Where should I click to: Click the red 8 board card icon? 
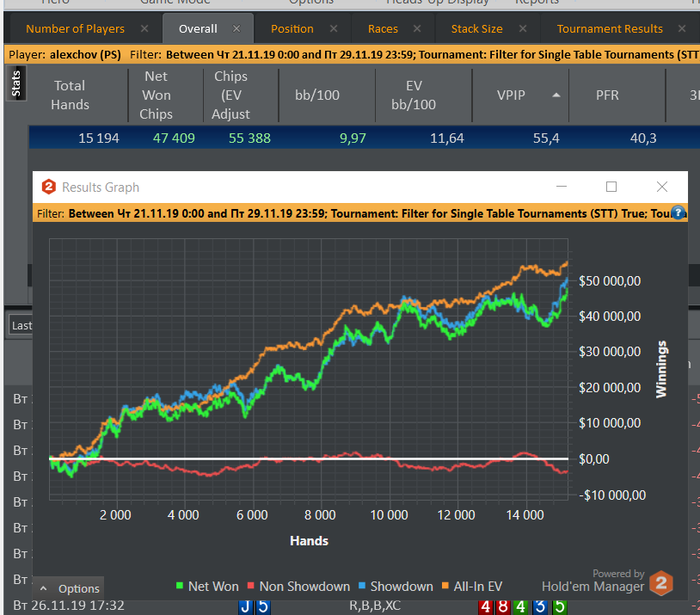(x=503, y=607)
